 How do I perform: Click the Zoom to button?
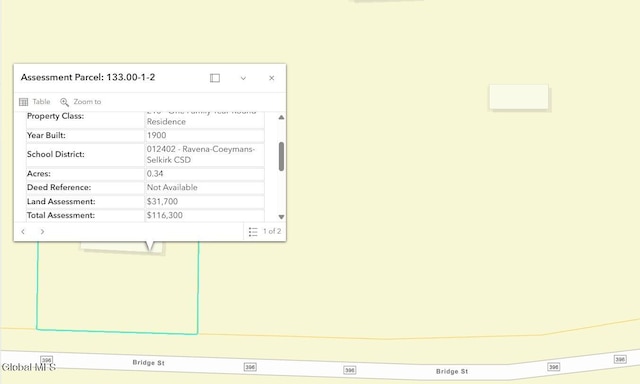[x=81, y=102]
